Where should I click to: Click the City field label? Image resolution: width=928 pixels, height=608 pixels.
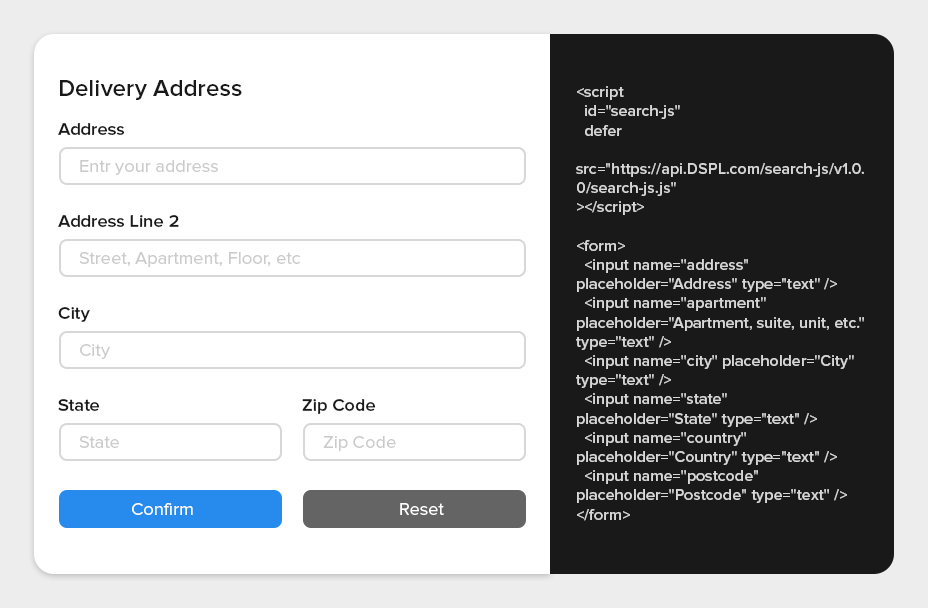click(x=74, y=313)
